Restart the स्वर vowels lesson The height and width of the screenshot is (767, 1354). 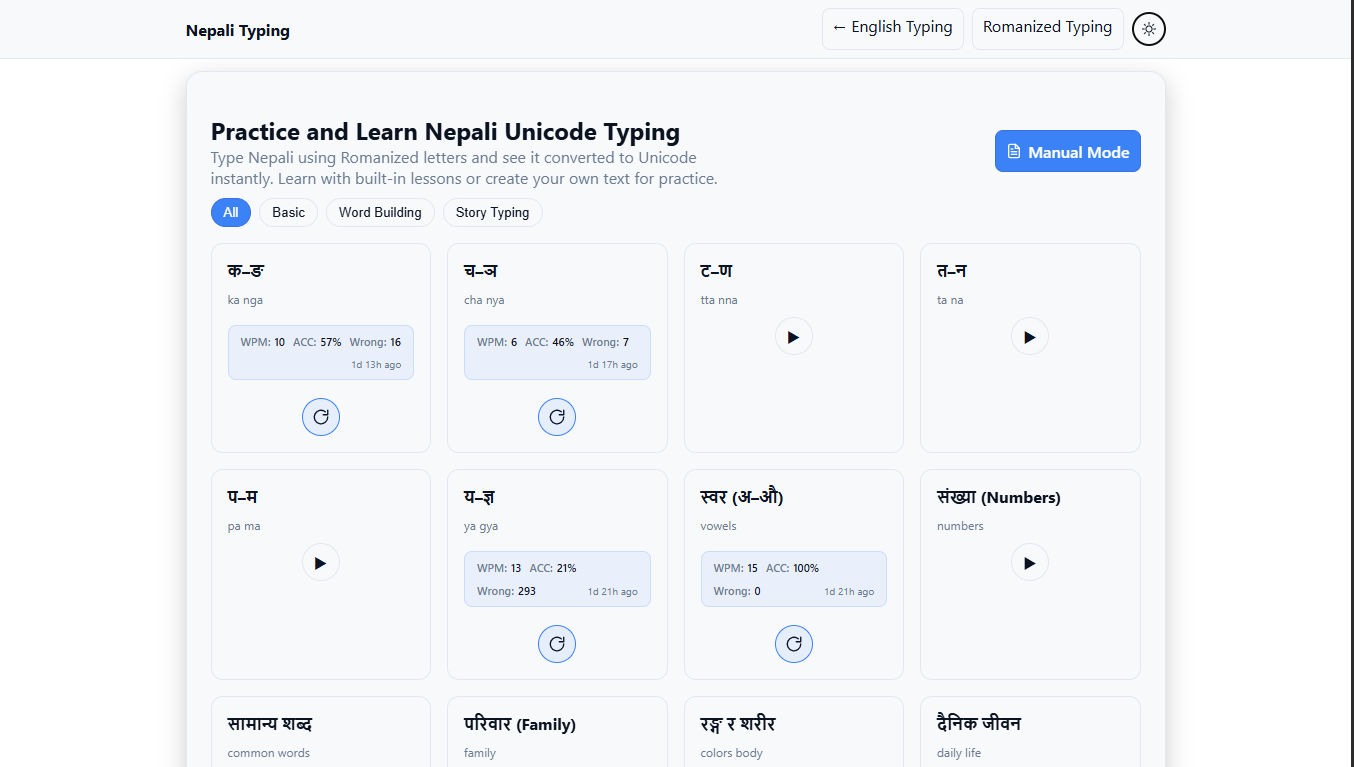(x=793, y=643)
